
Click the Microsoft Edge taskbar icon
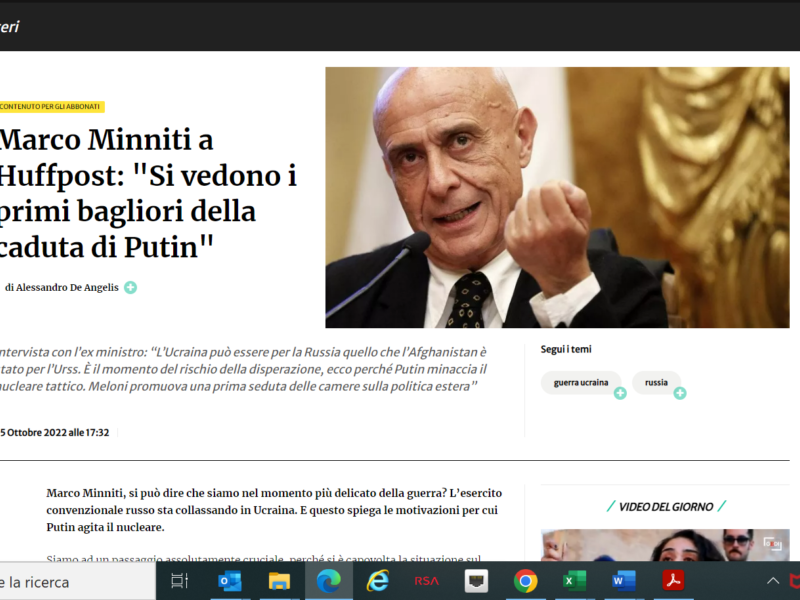point(329,581)
